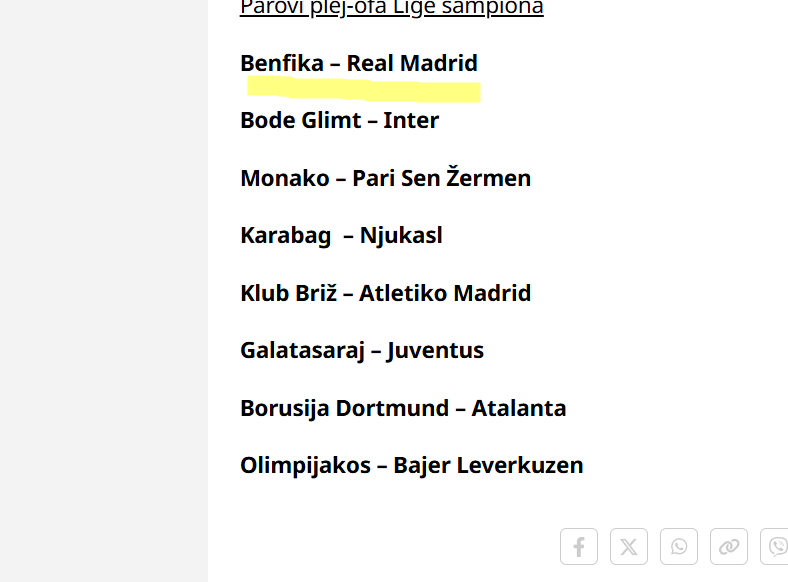
Task: Open the 'Parovi plej-ofa Lige šampiona' link
Action: coord(391,9)
